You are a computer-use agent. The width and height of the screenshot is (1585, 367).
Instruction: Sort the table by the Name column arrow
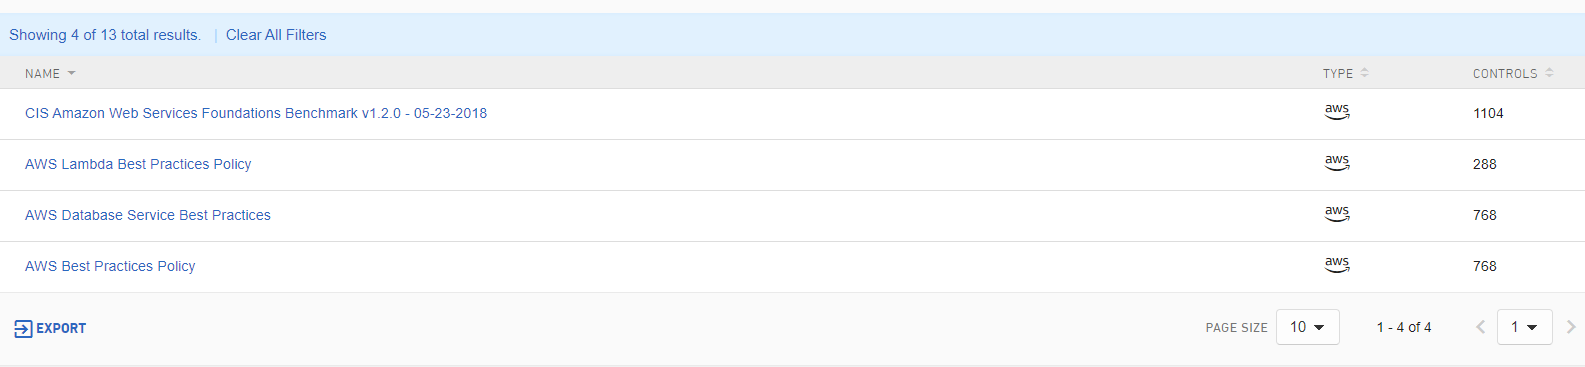[71, 74]
